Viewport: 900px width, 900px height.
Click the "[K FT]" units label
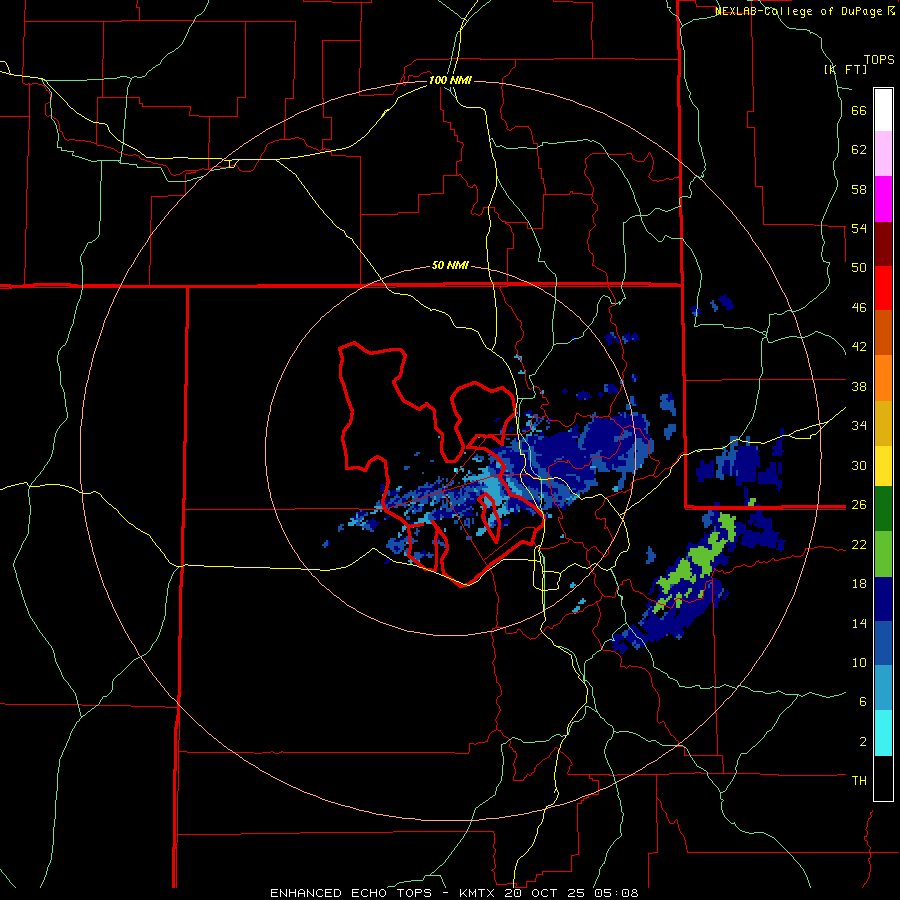[x=845, y=69]
